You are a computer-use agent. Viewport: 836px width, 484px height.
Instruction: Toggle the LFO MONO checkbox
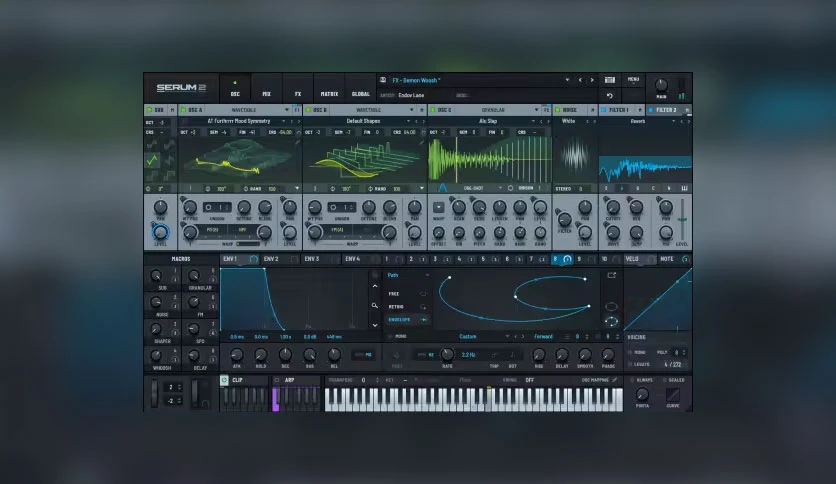point(390,336)
